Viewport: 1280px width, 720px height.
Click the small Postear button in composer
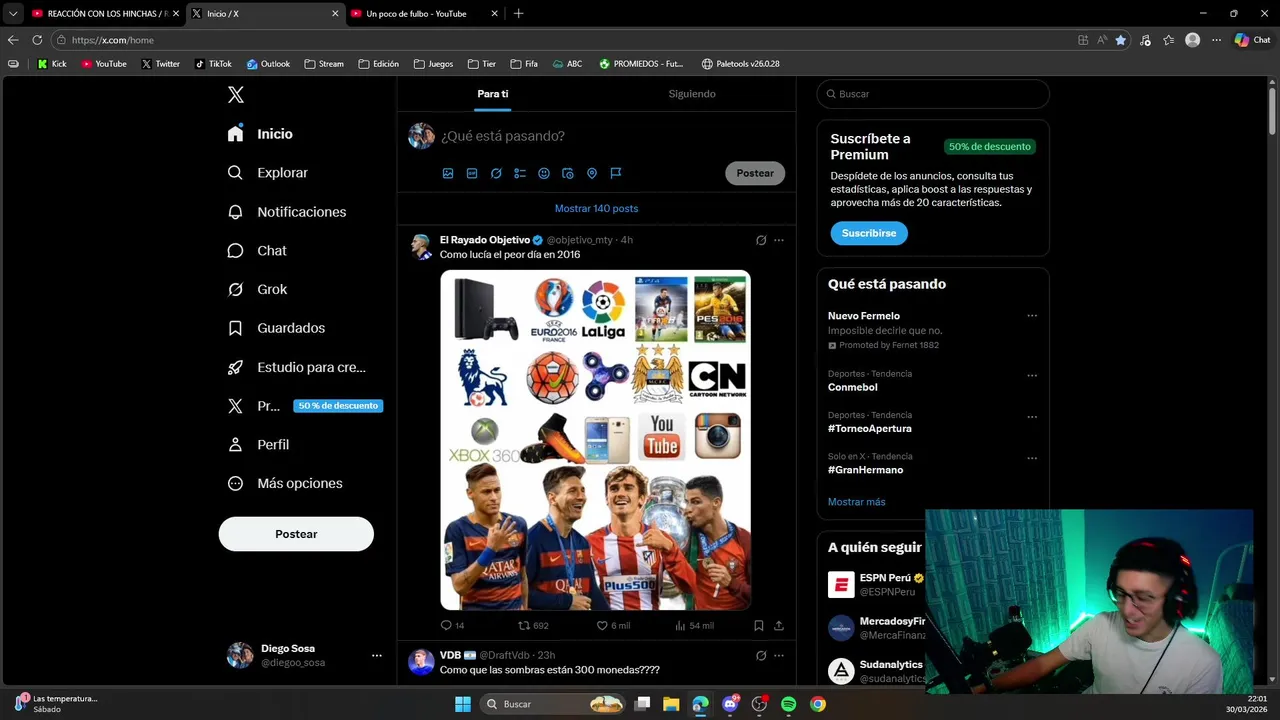pos(755,173)
